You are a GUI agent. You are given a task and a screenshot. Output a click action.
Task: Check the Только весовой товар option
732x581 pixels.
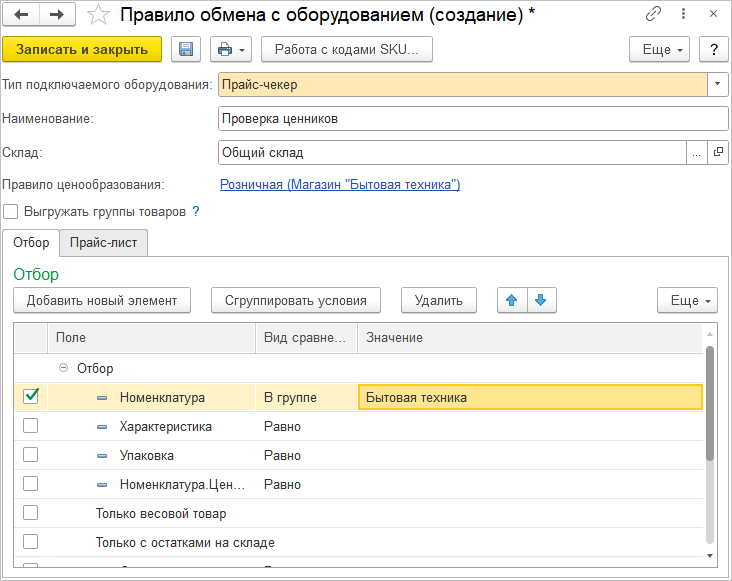pyautogui.click(x=31, y=513)
